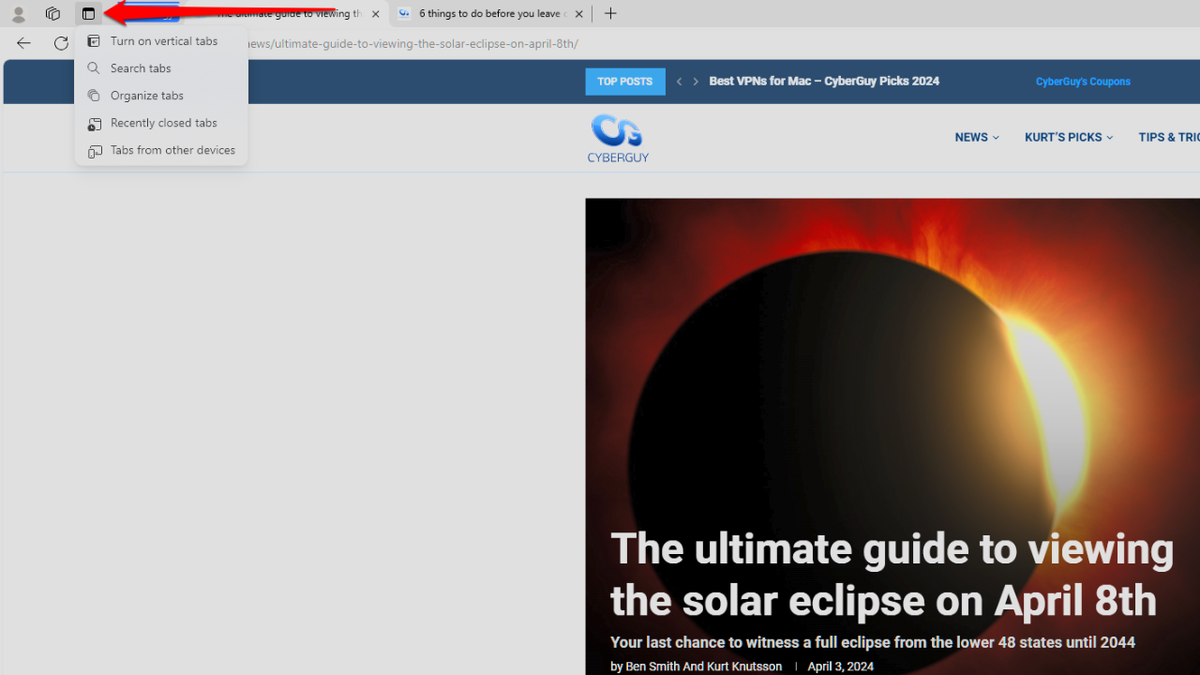
Task: Click the "Best VPNs for Mac – CyberGuy Picks 2024" headline
Action: [824, 81]
